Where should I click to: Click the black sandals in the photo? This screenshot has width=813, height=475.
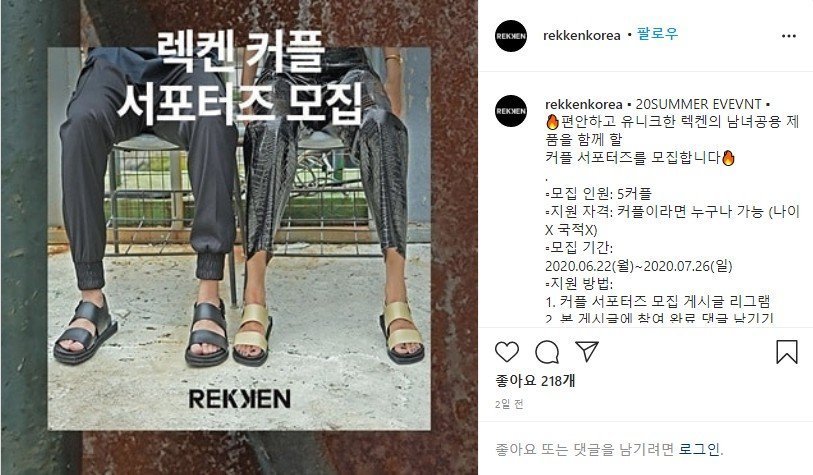coord(141,332)
